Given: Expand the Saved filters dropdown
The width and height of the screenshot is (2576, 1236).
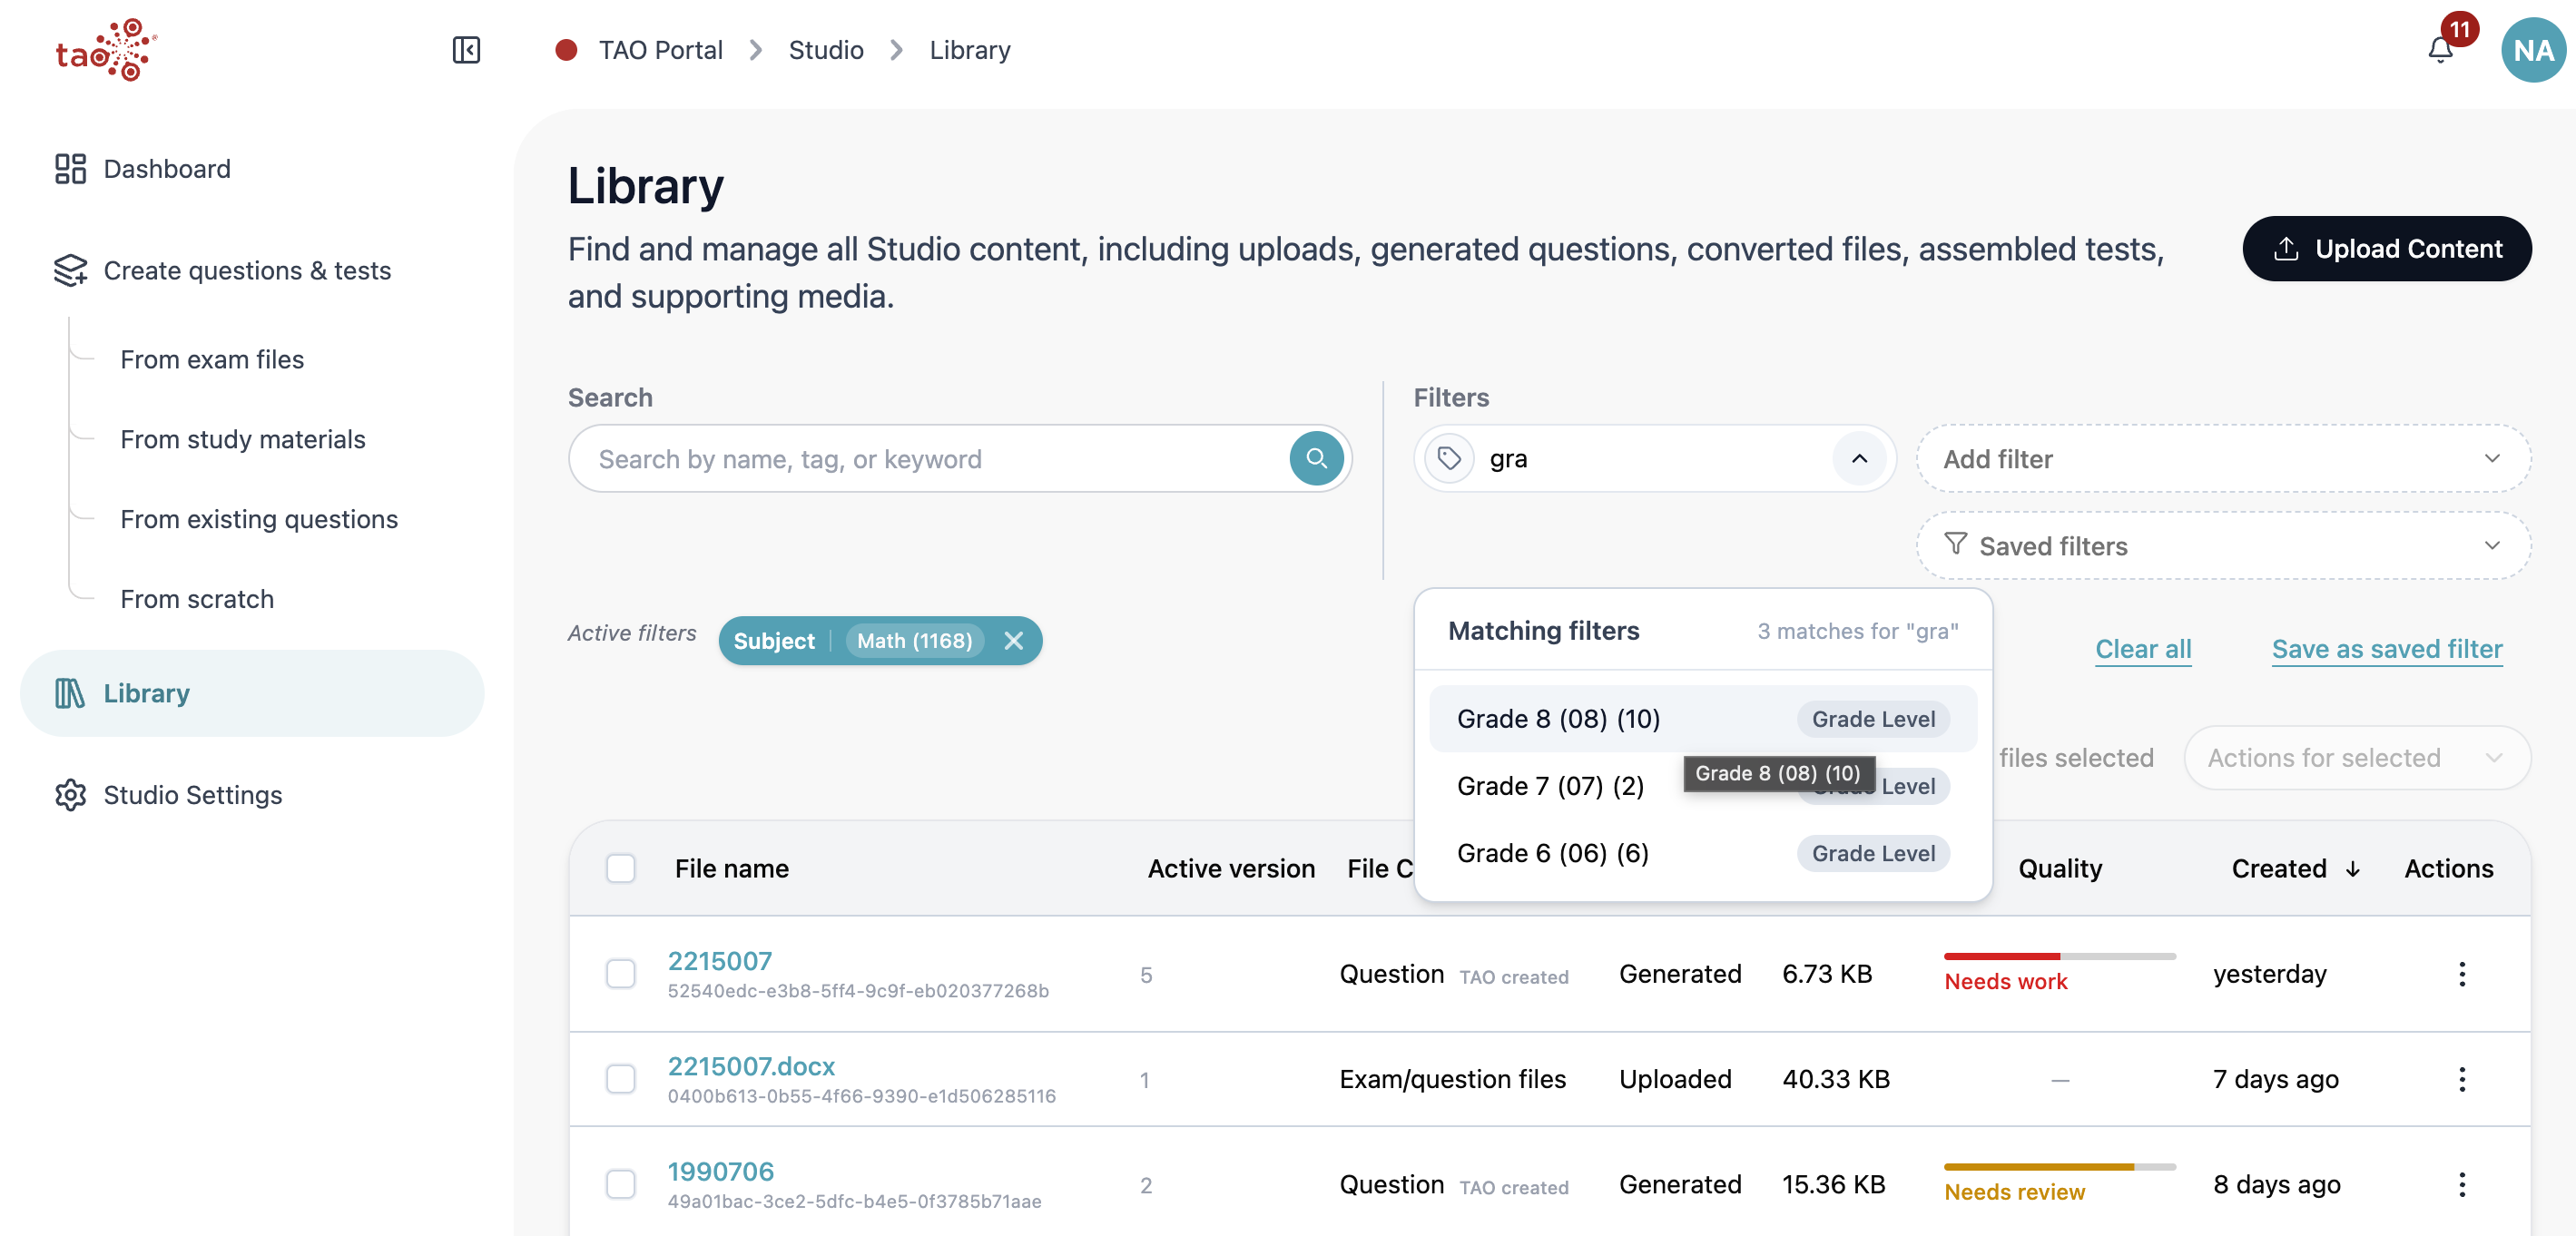Looking at the screenshot, I should coord(2223,545).
